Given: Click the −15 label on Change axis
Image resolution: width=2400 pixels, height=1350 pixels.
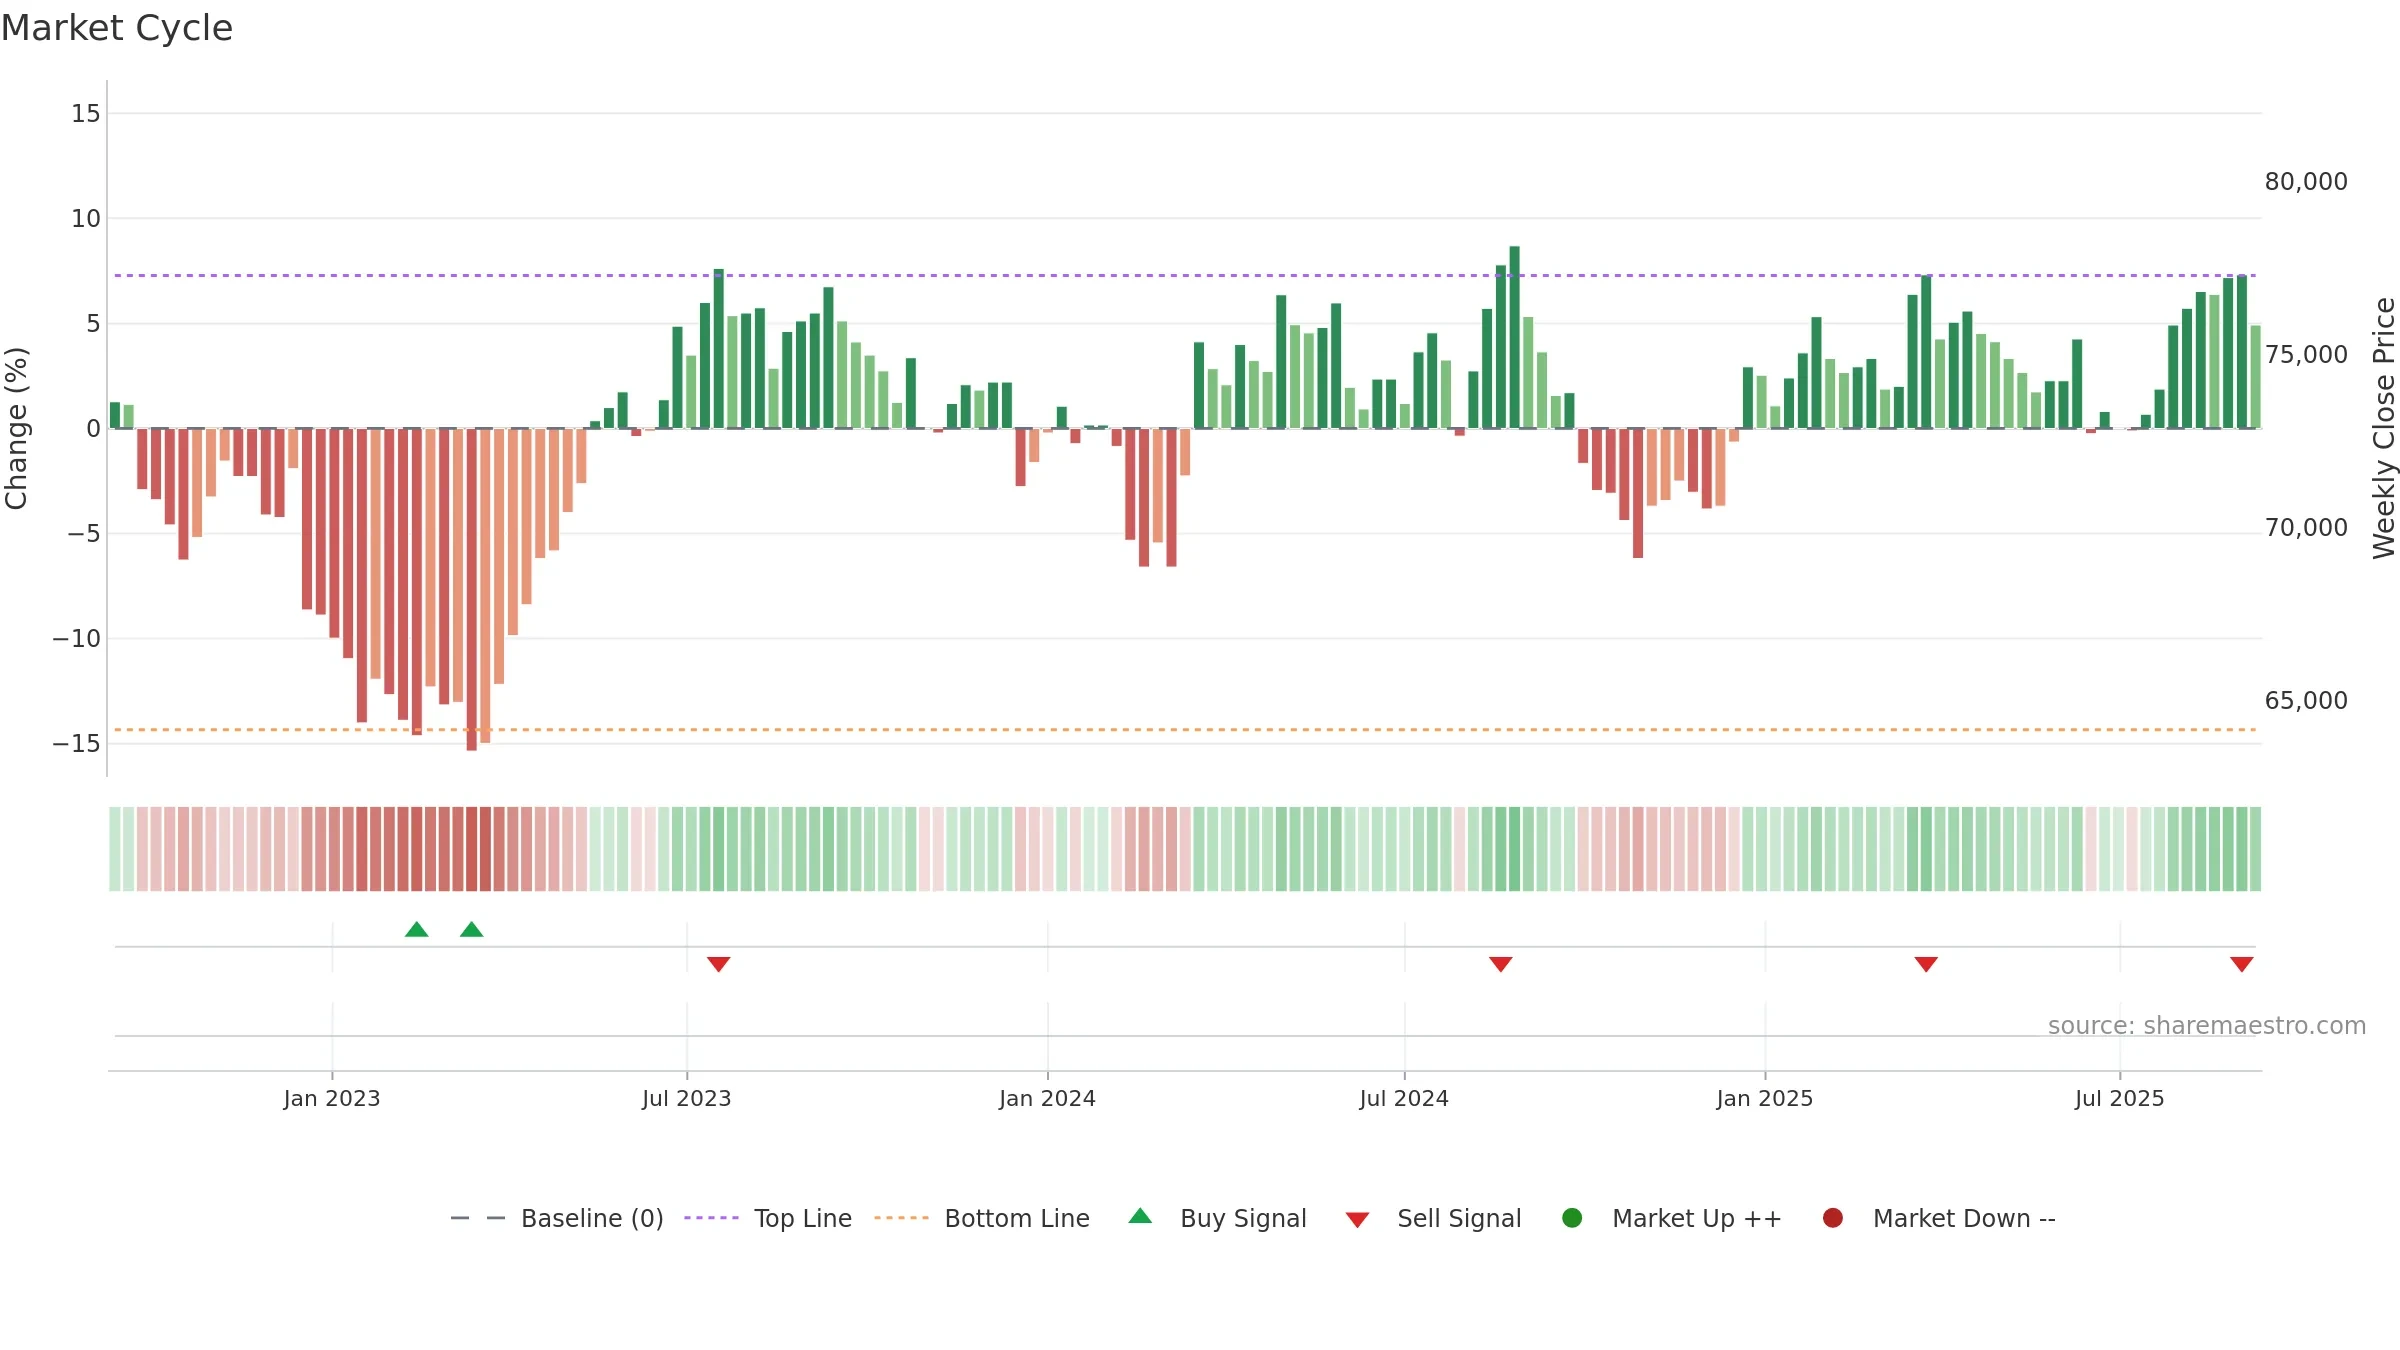Looking at the screenshot, I should coord(77,744).
